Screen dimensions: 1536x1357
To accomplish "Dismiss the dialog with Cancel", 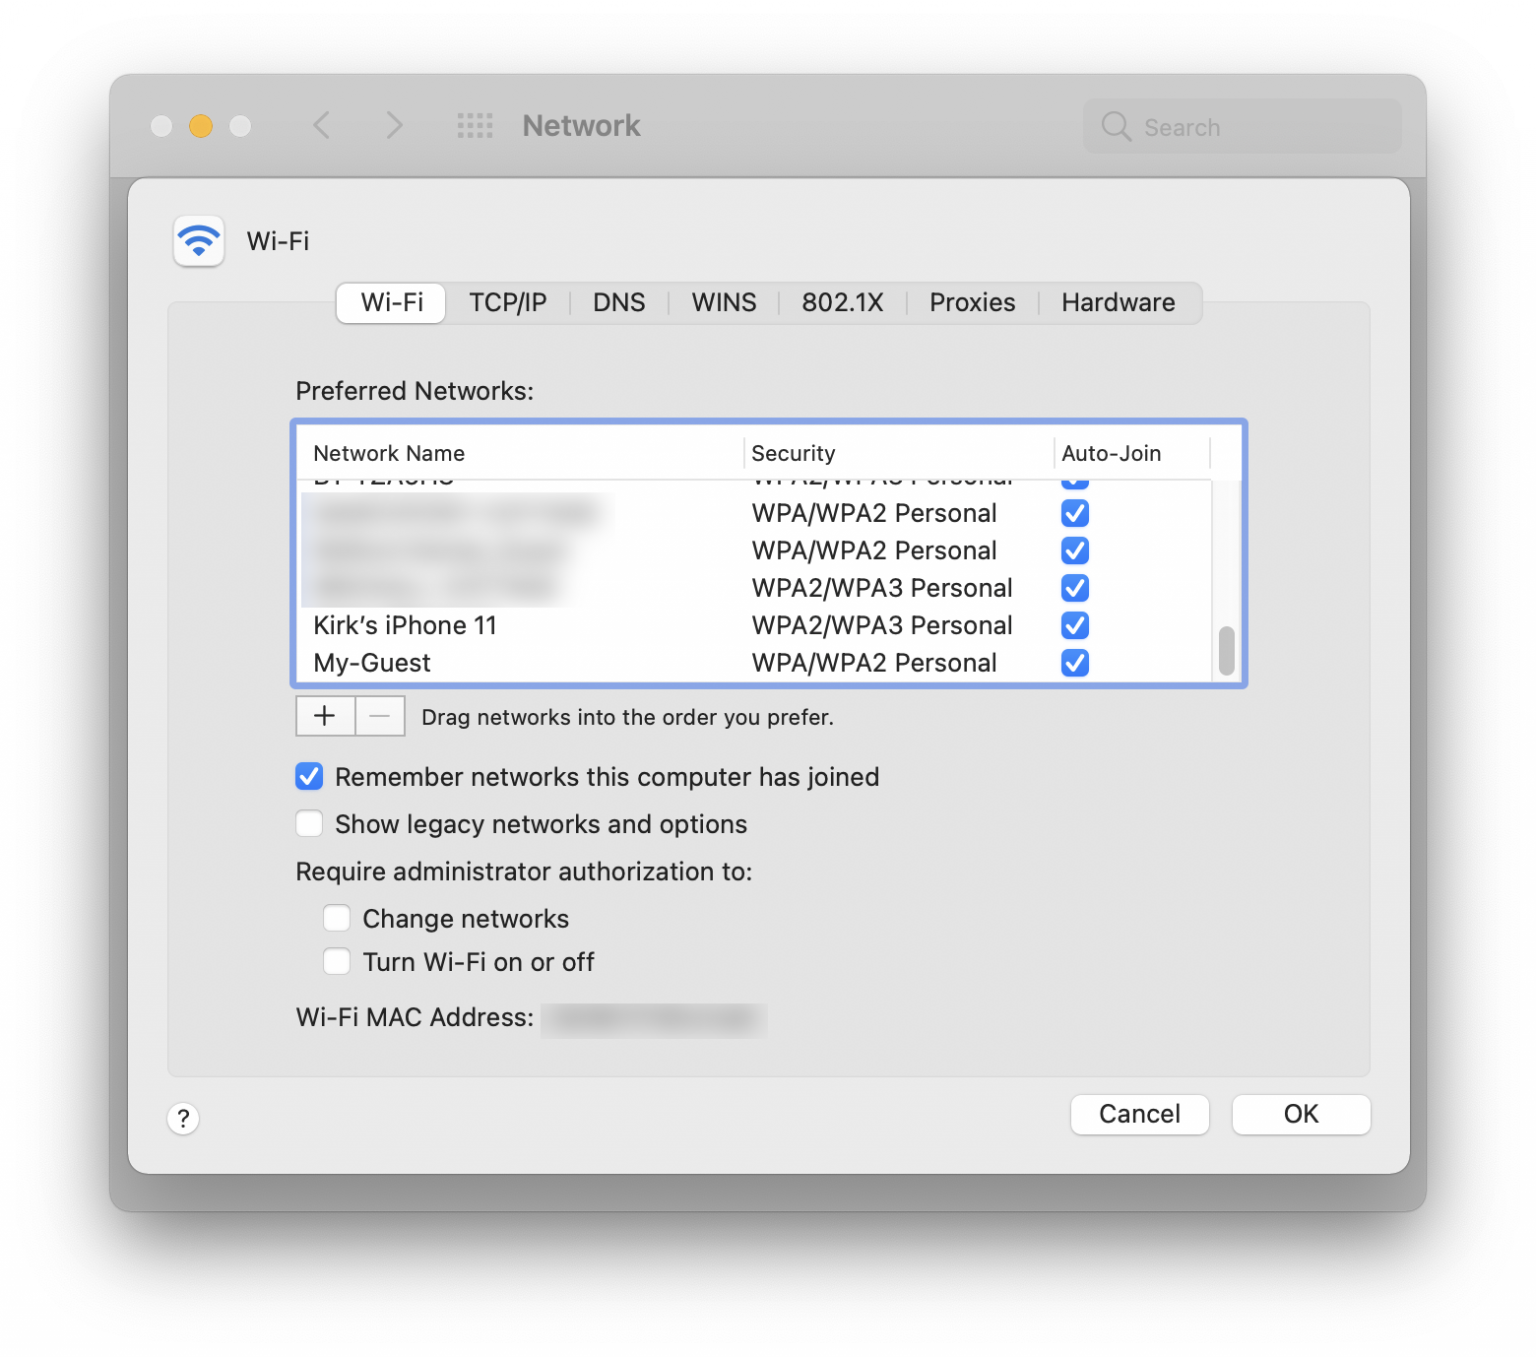I will [1139, 1114].
